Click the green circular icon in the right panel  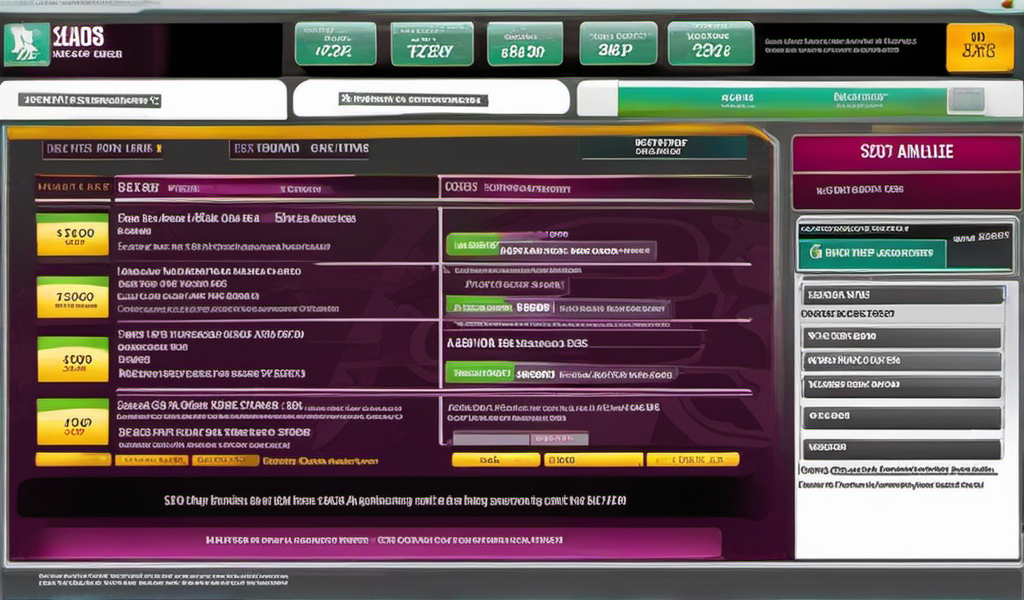[817, 253]
